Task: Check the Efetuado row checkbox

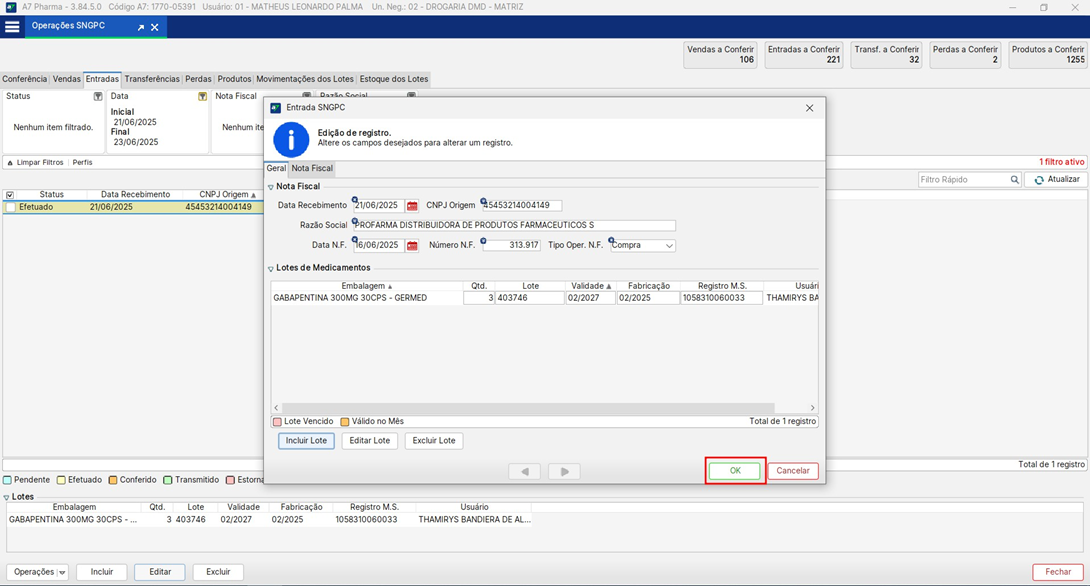Action: pos(10,208)
